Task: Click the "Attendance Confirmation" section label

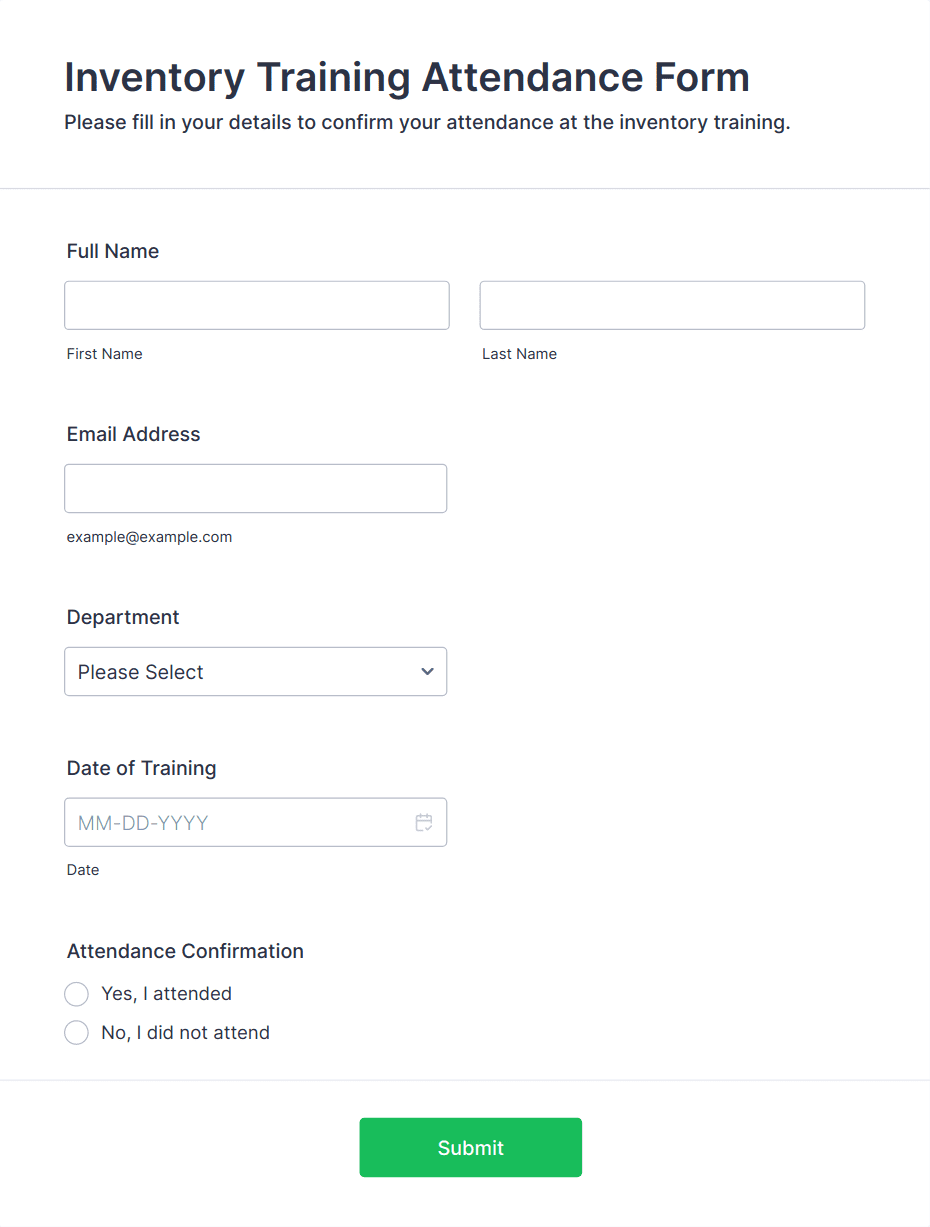Action: pos(185,951)
